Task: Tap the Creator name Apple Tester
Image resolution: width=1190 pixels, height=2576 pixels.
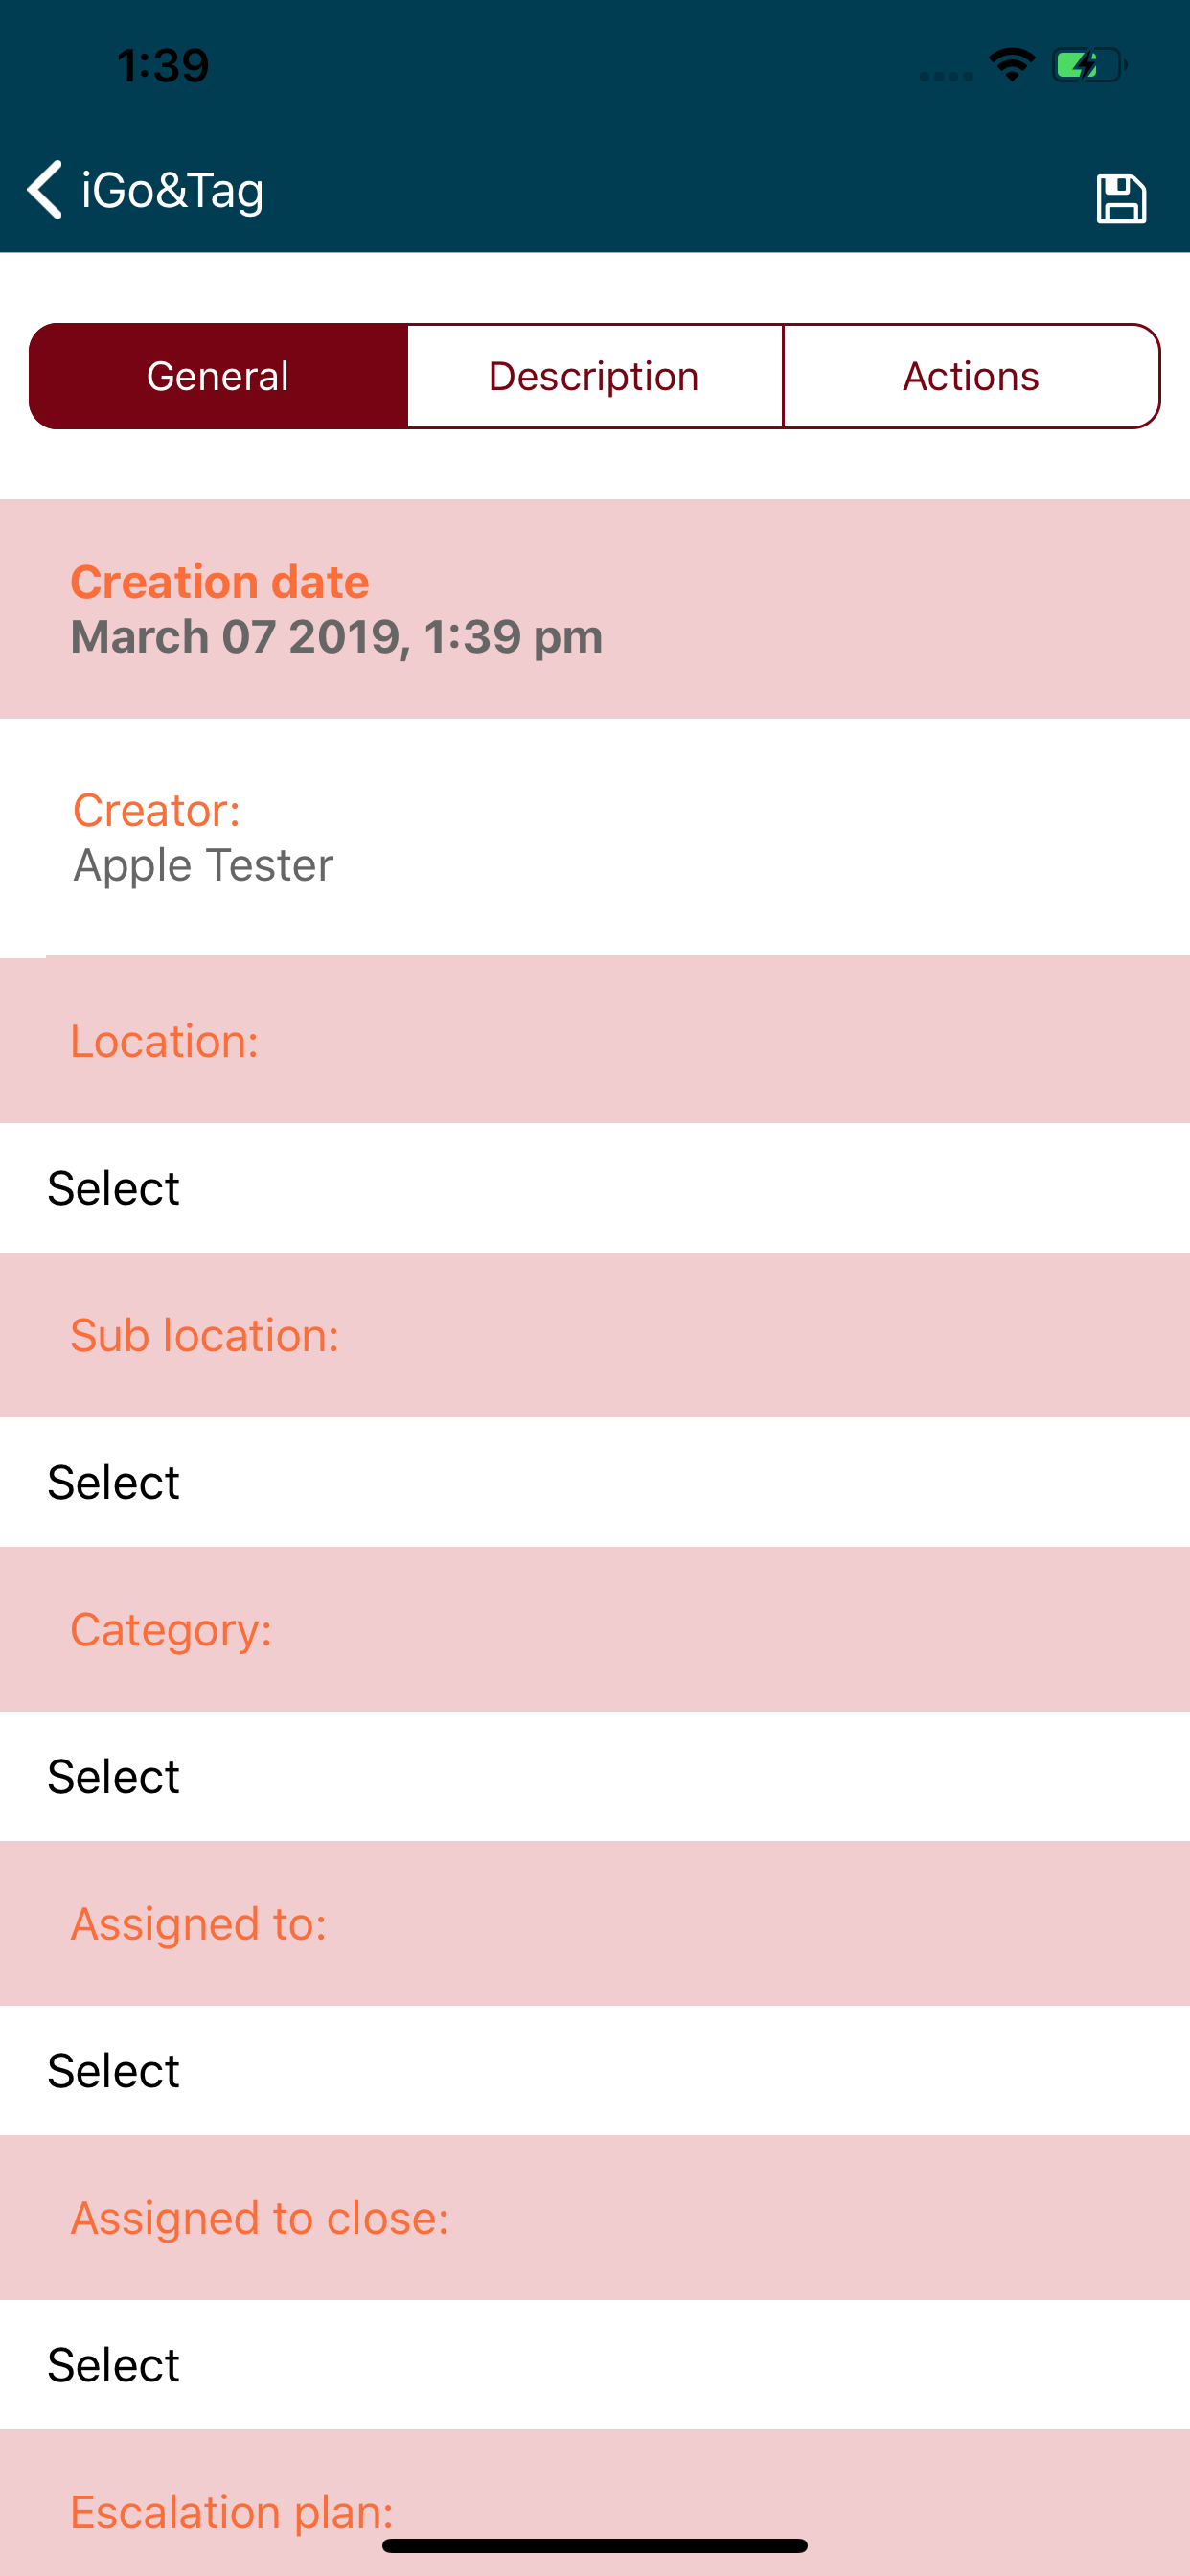Action: point(203,865)
